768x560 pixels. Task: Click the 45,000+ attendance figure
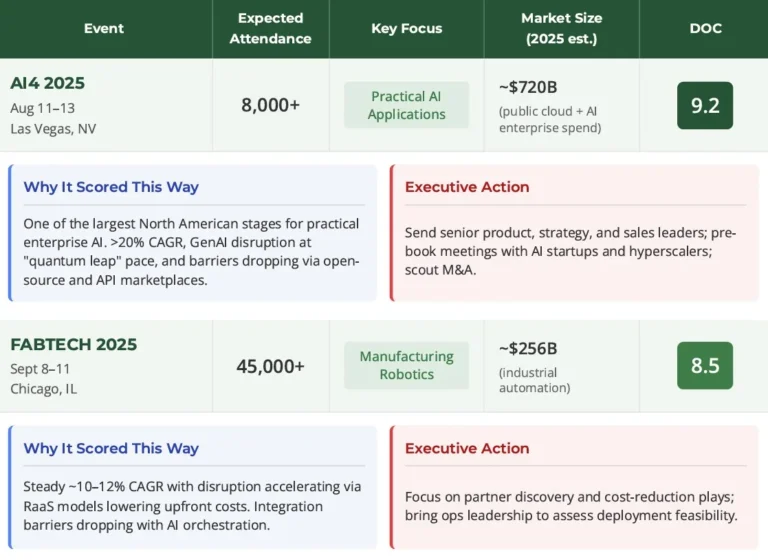click(270, 367)
